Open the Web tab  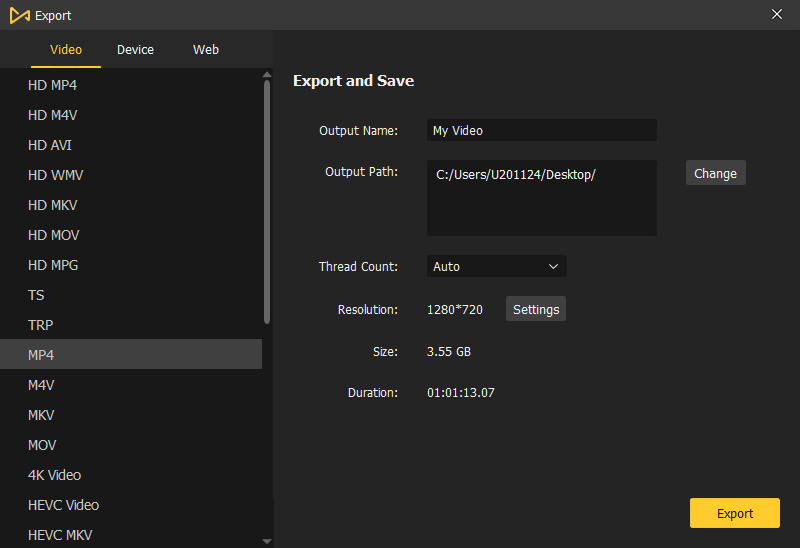coord(206,49)
